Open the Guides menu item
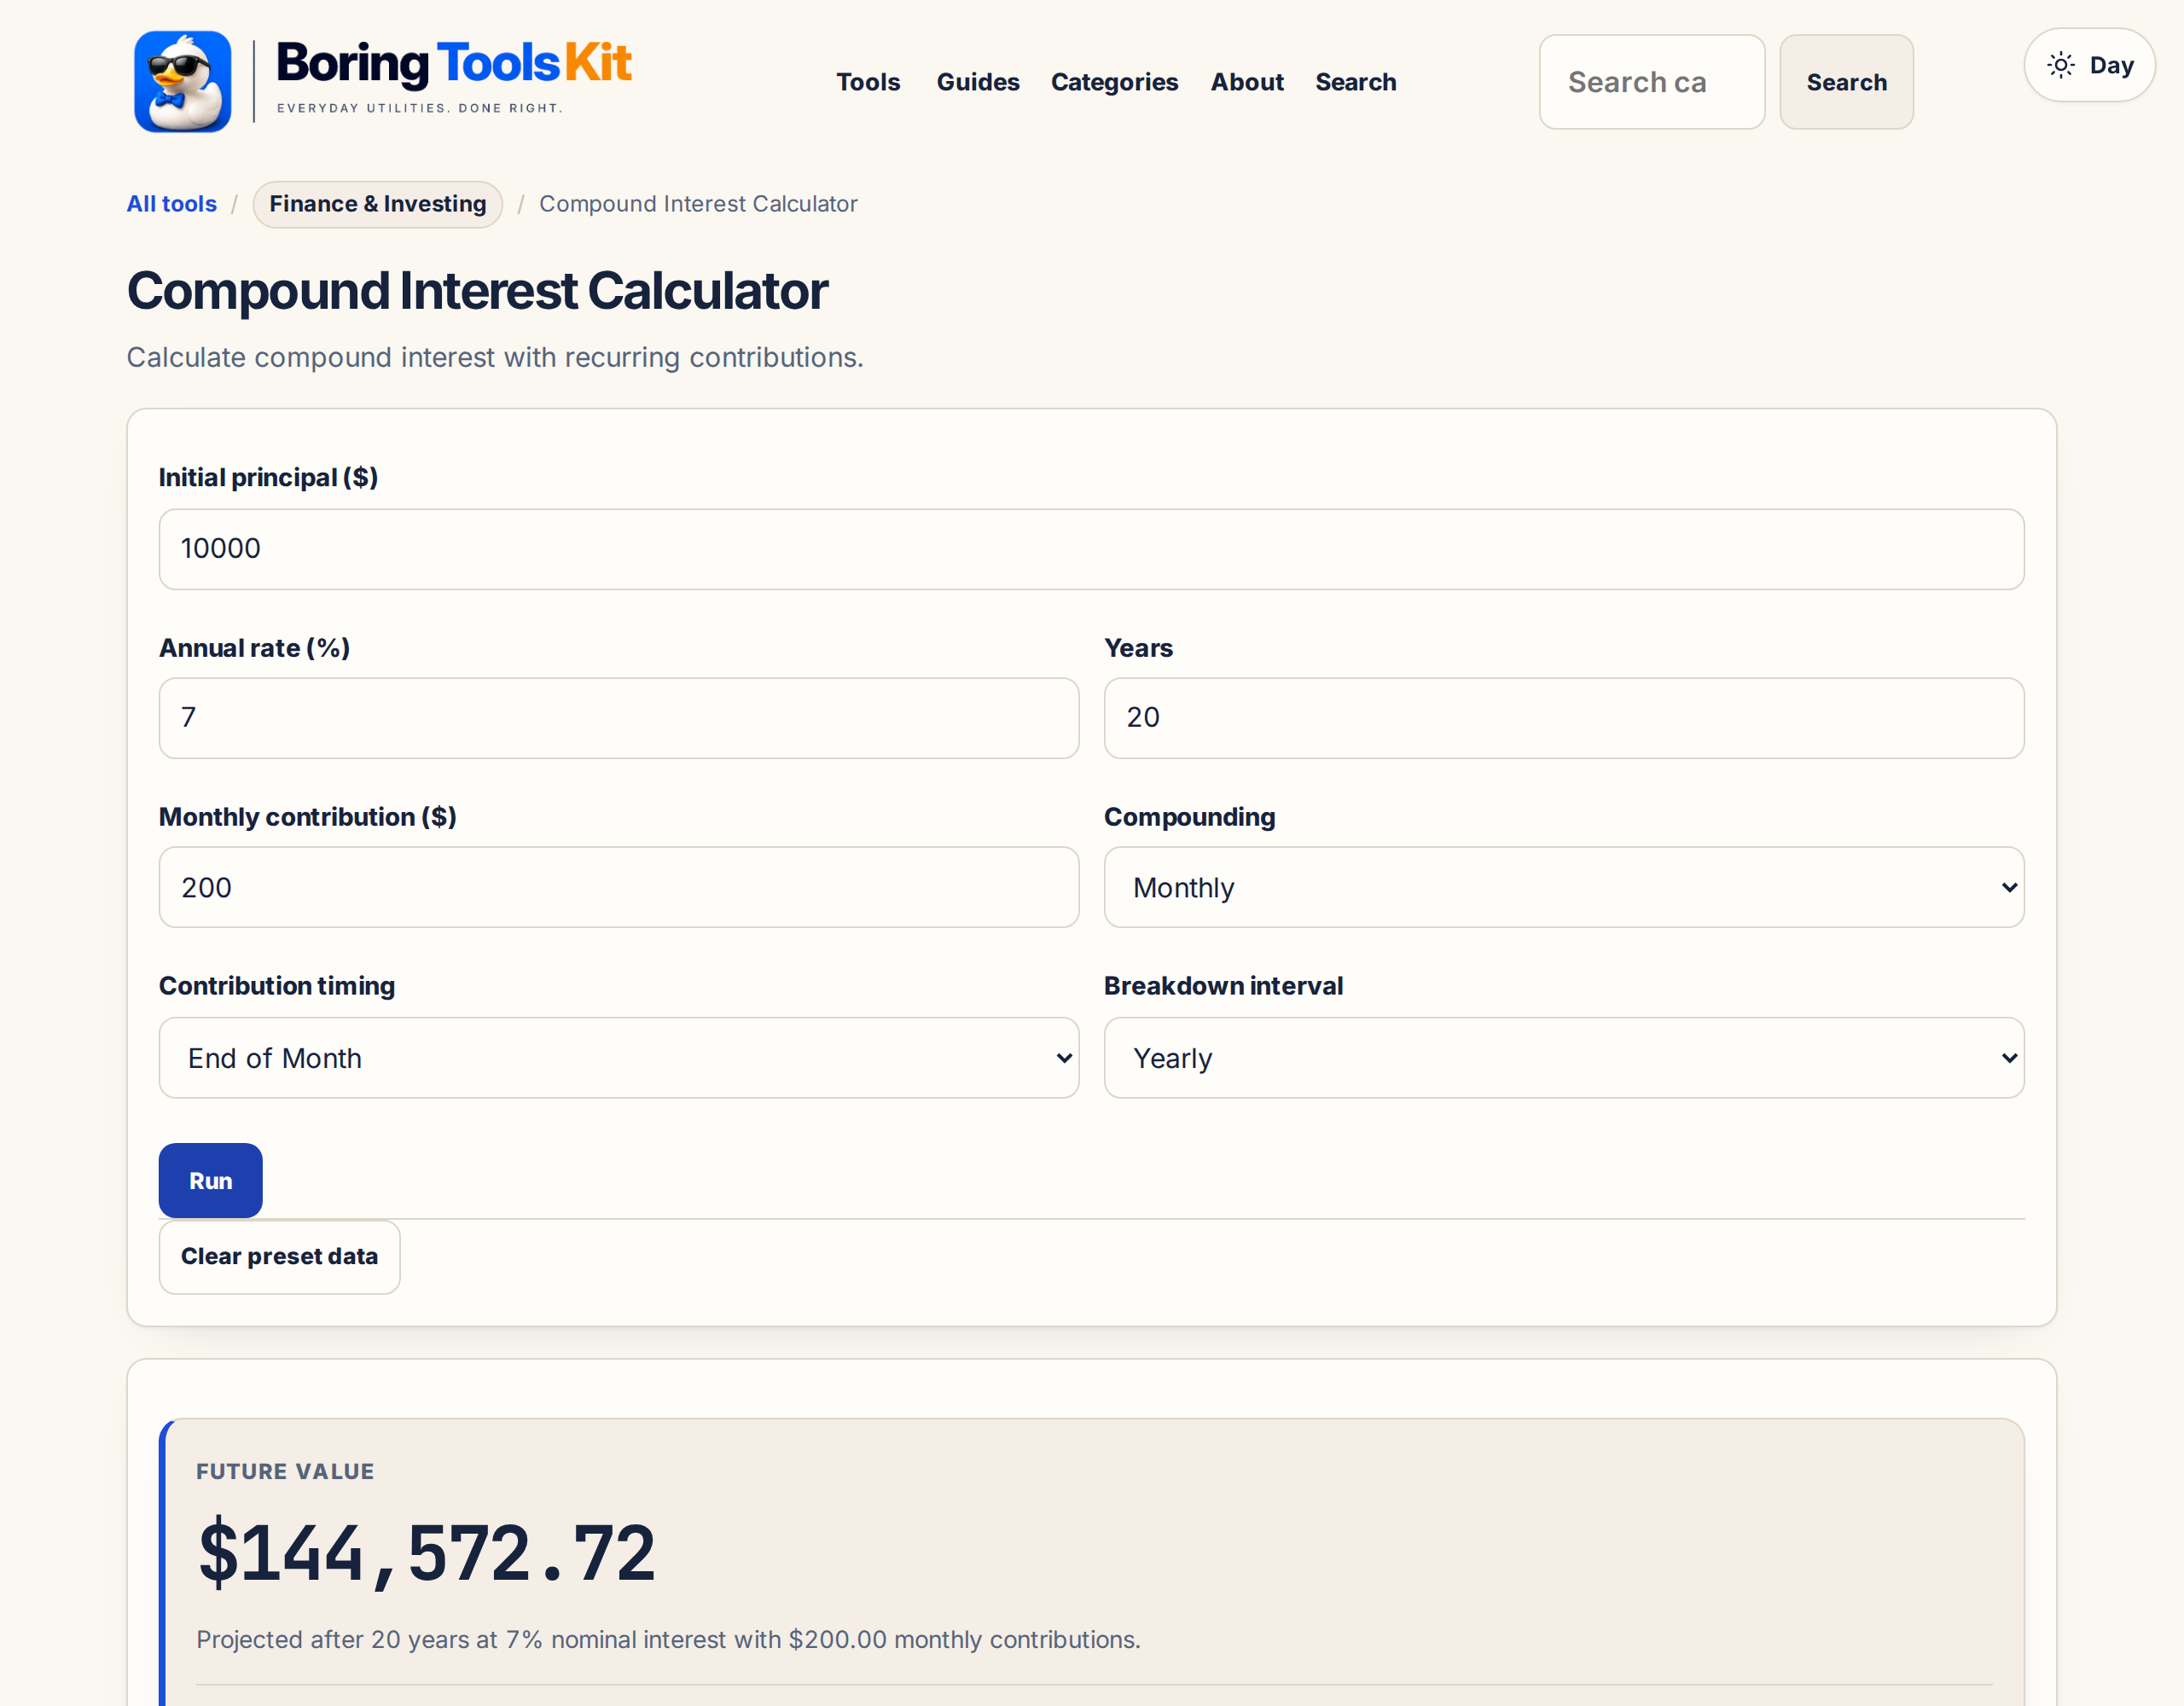The height and width of the screenshot is (1706, 2184). (978, 82)
